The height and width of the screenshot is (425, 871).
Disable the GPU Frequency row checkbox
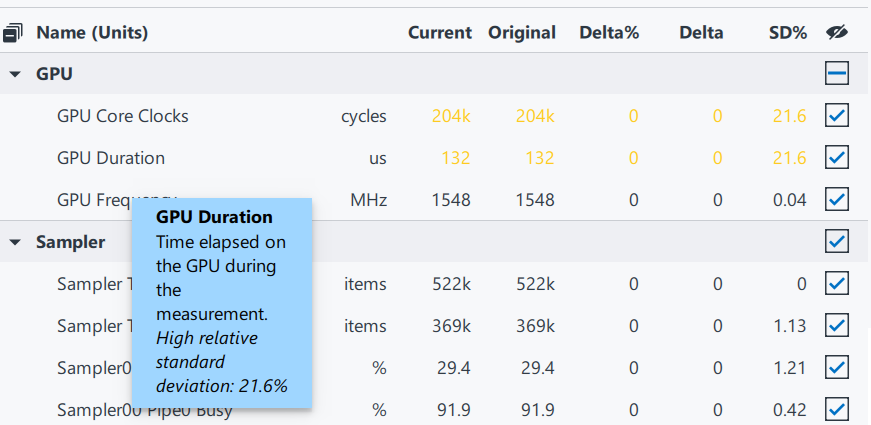837,200
